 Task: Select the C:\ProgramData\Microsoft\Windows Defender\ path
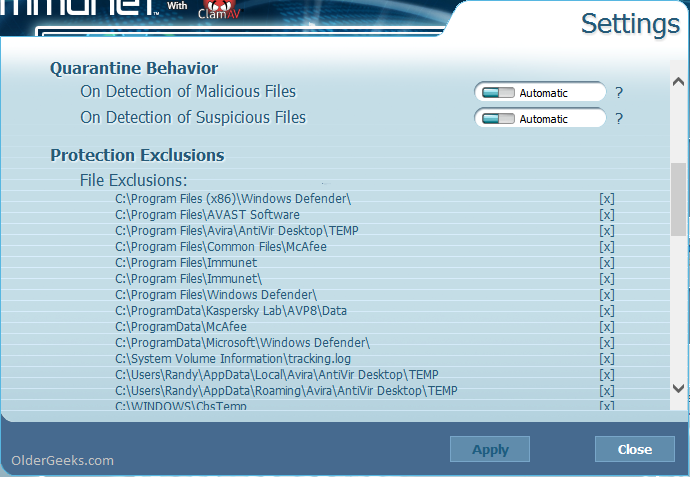(x=242, y=343)
